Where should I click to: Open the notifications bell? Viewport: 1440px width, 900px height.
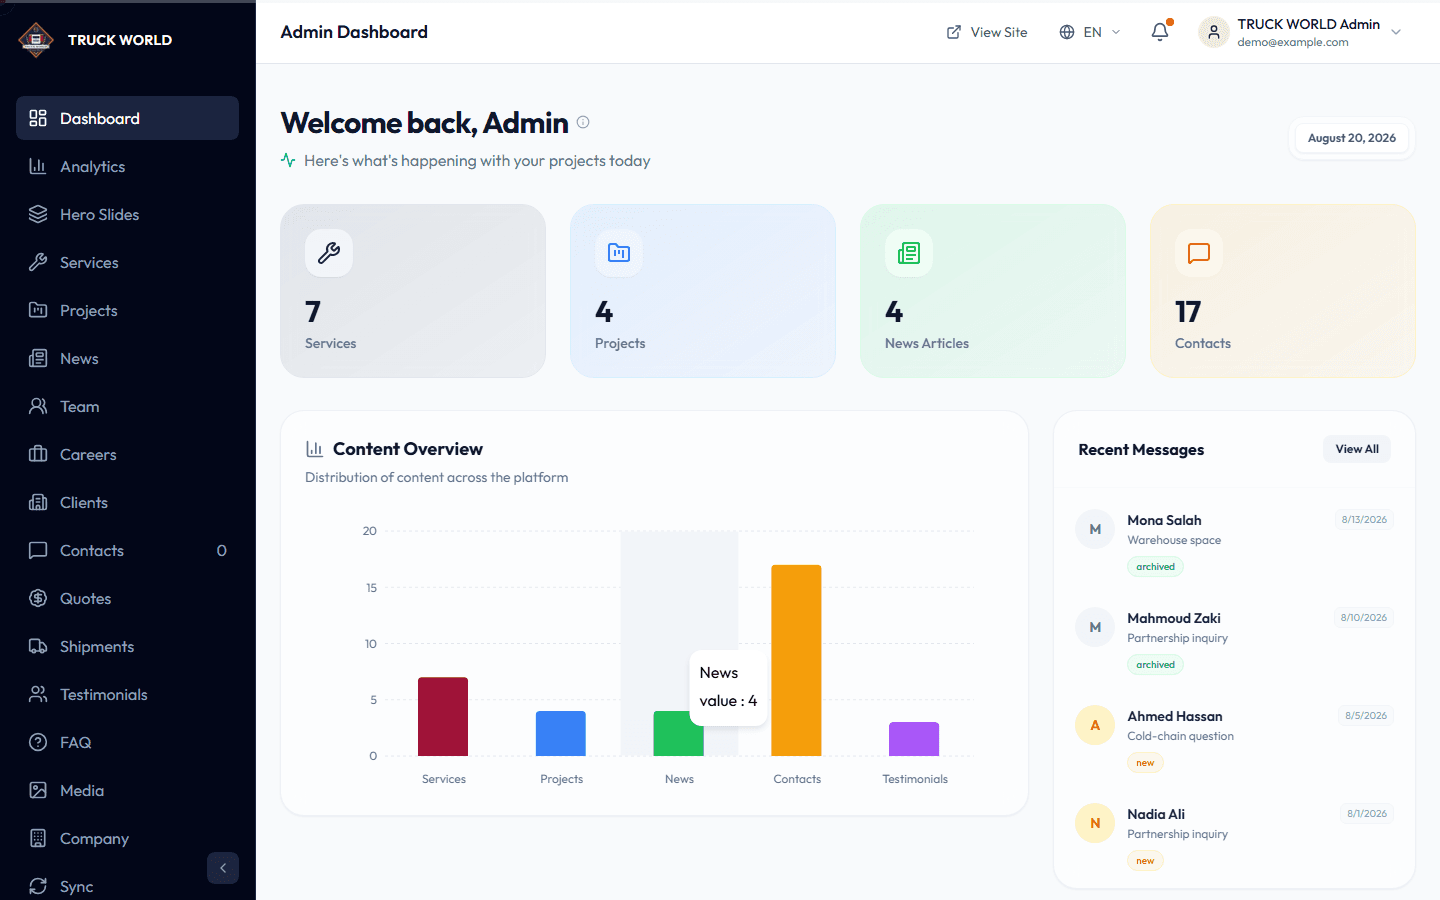(x=1160, y=32)
